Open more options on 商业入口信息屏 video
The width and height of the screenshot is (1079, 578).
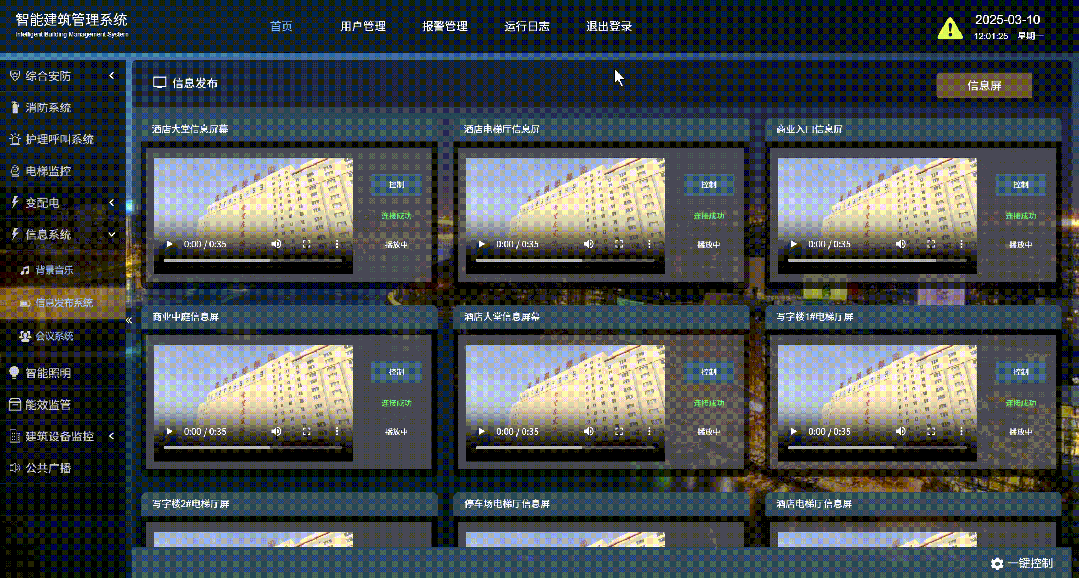961,244
